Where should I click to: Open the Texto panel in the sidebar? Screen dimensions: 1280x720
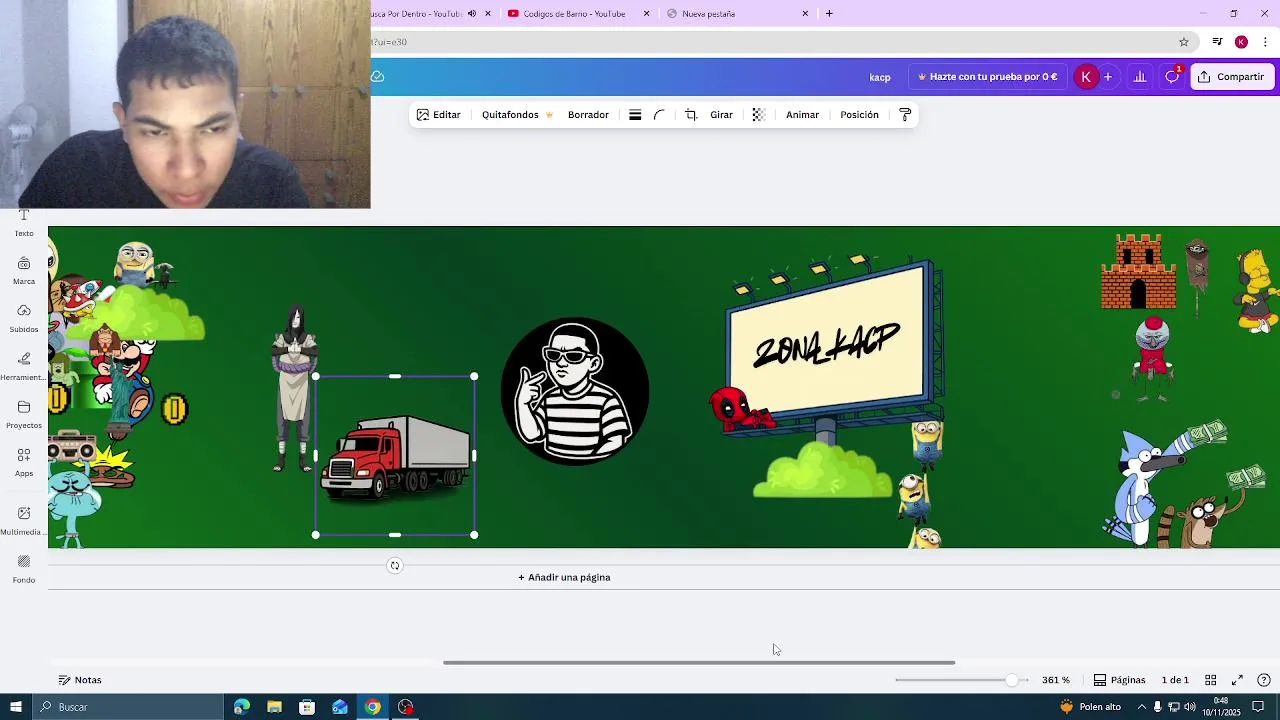tap(24, 224)
